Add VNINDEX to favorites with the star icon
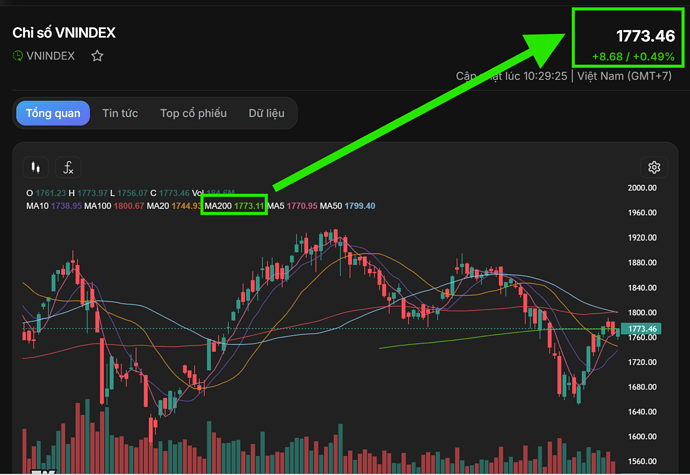 click(97, 56)
